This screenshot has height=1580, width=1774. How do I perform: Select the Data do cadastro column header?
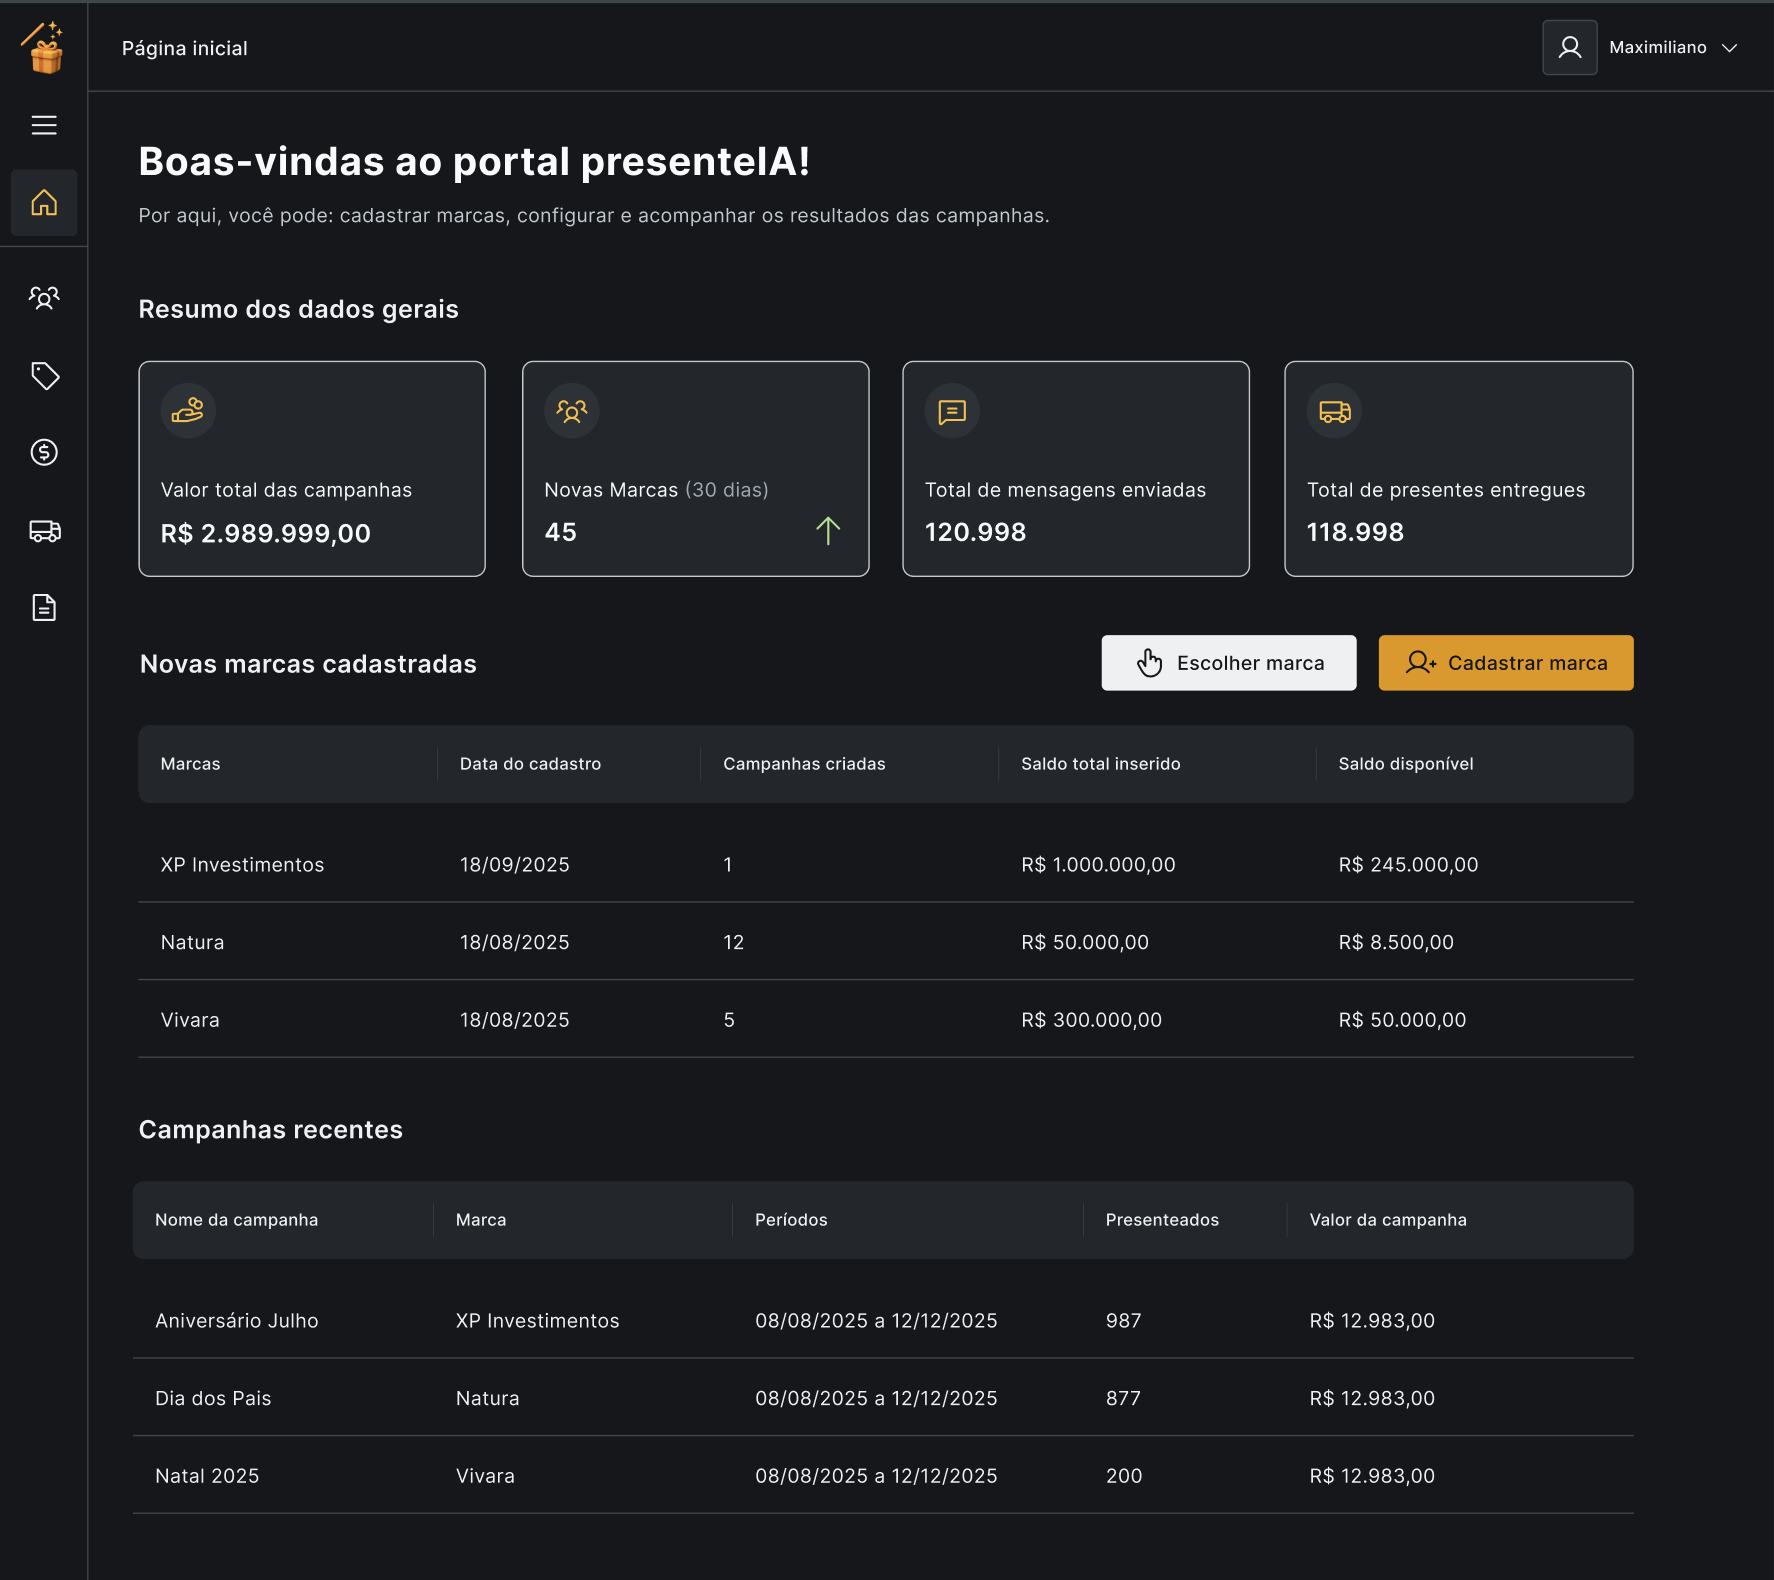click(x=530, y=764)
